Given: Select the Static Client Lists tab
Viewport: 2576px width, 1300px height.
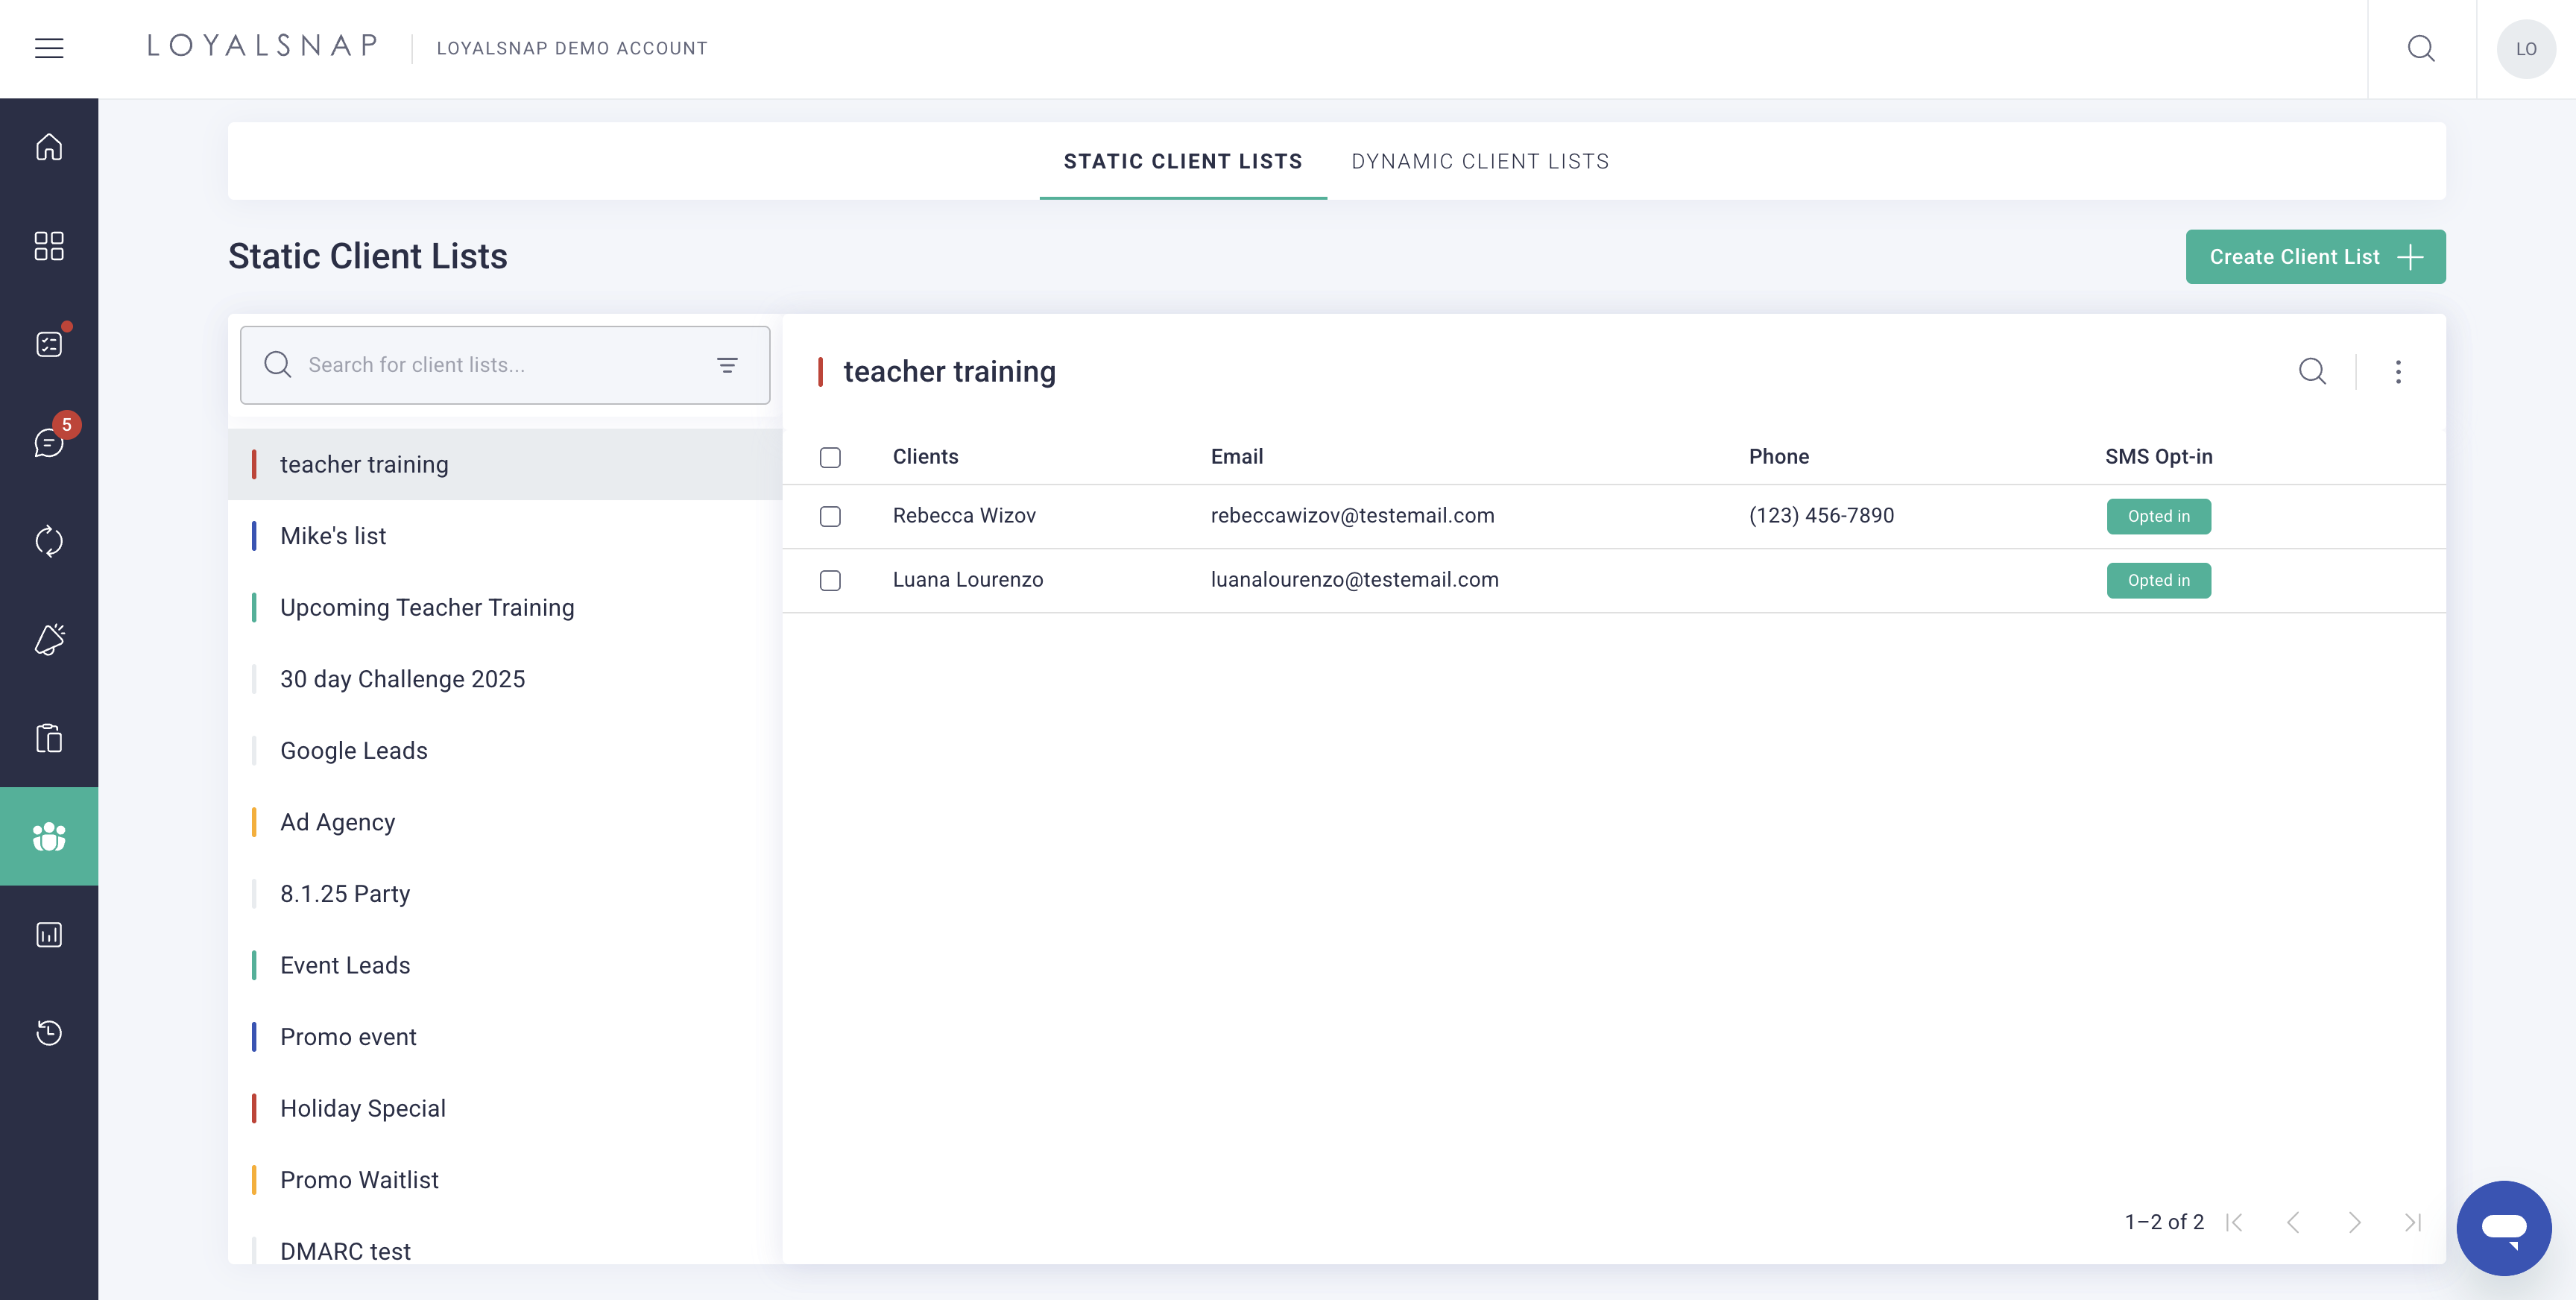Looking at the screenshot, I should click(1183, 161).
